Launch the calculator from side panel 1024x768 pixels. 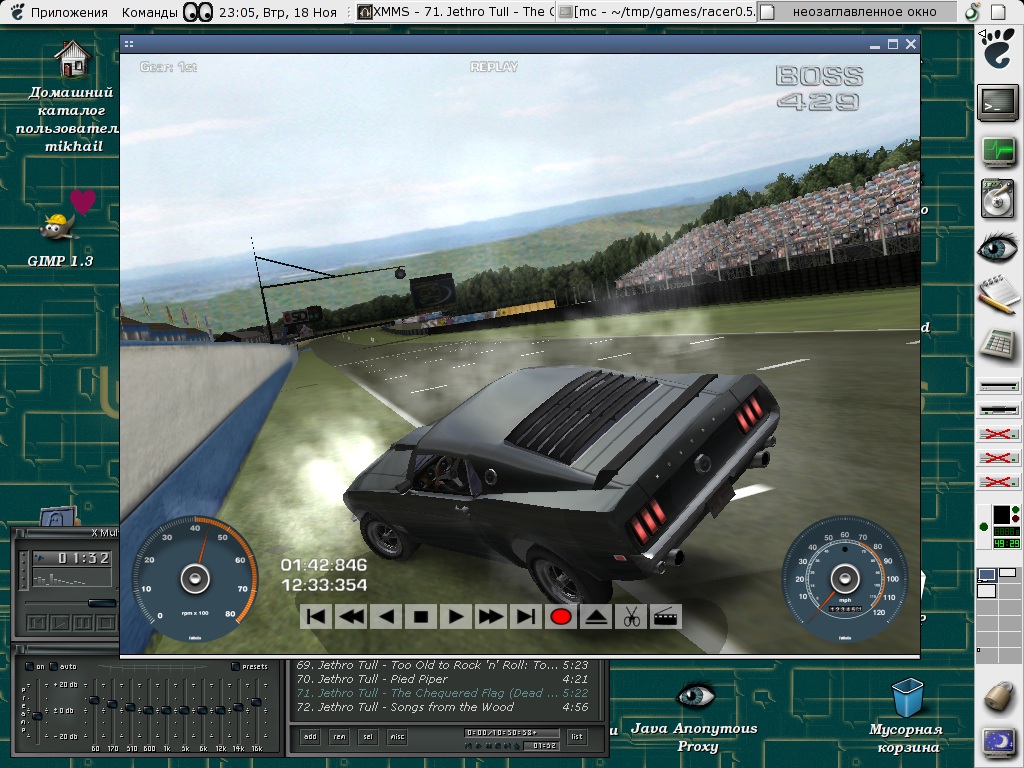(998, 344)
